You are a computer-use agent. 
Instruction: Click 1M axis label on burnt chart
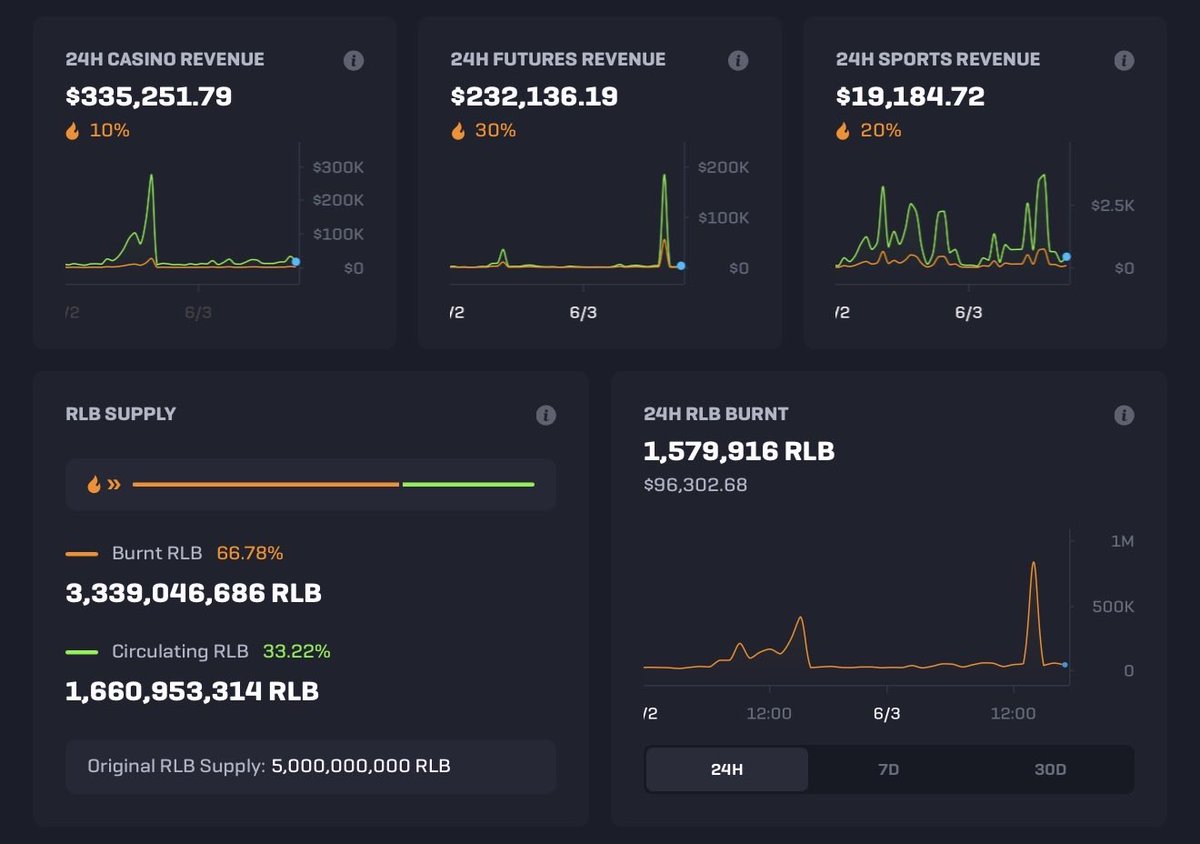coord(1122,541)
